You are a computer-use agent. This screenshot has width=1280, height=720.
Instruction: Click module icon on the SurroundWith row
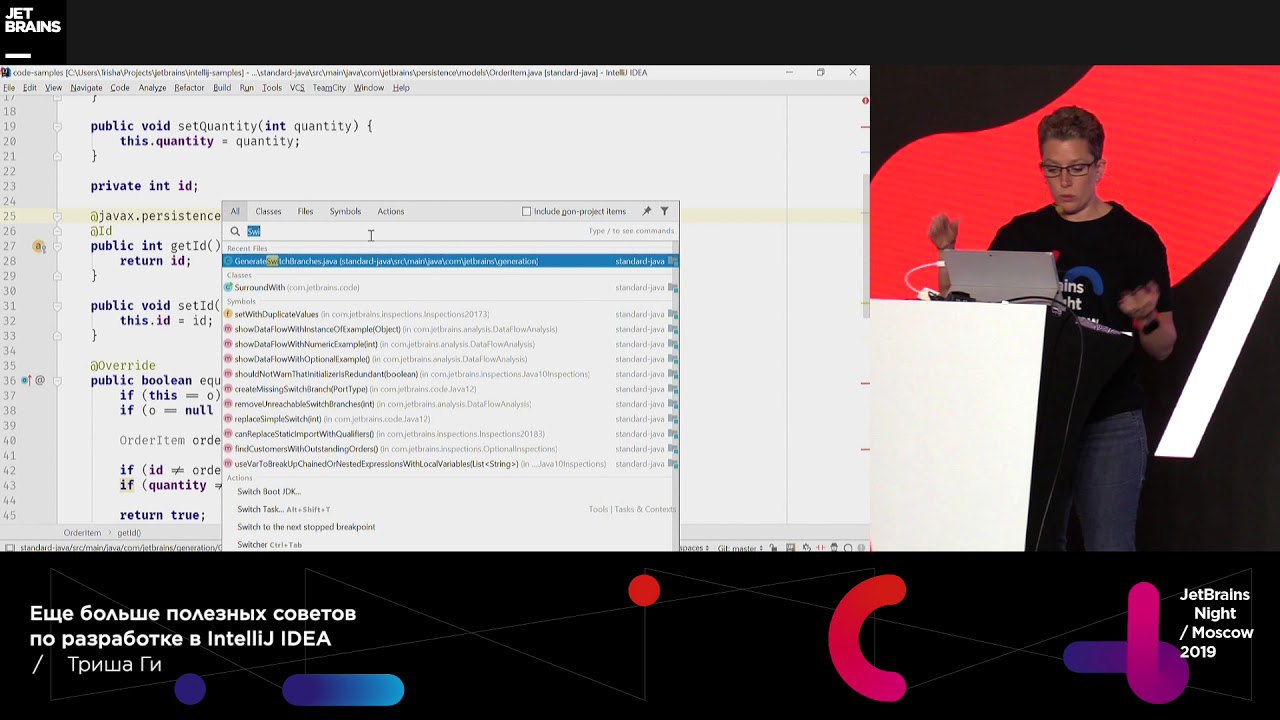click(673, 288)
